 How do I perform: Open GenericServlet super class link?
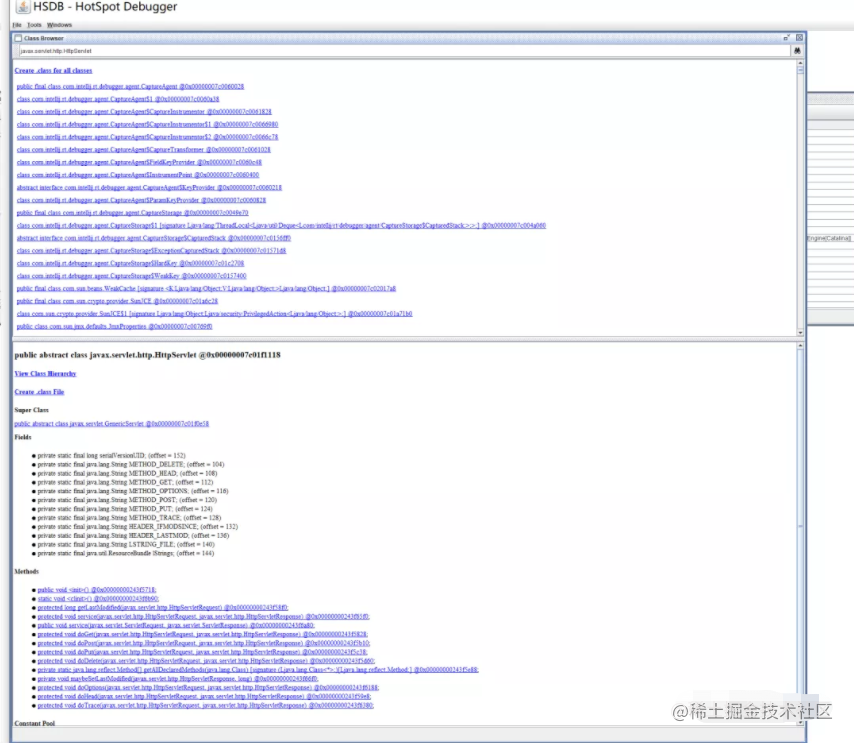point(112,423)
